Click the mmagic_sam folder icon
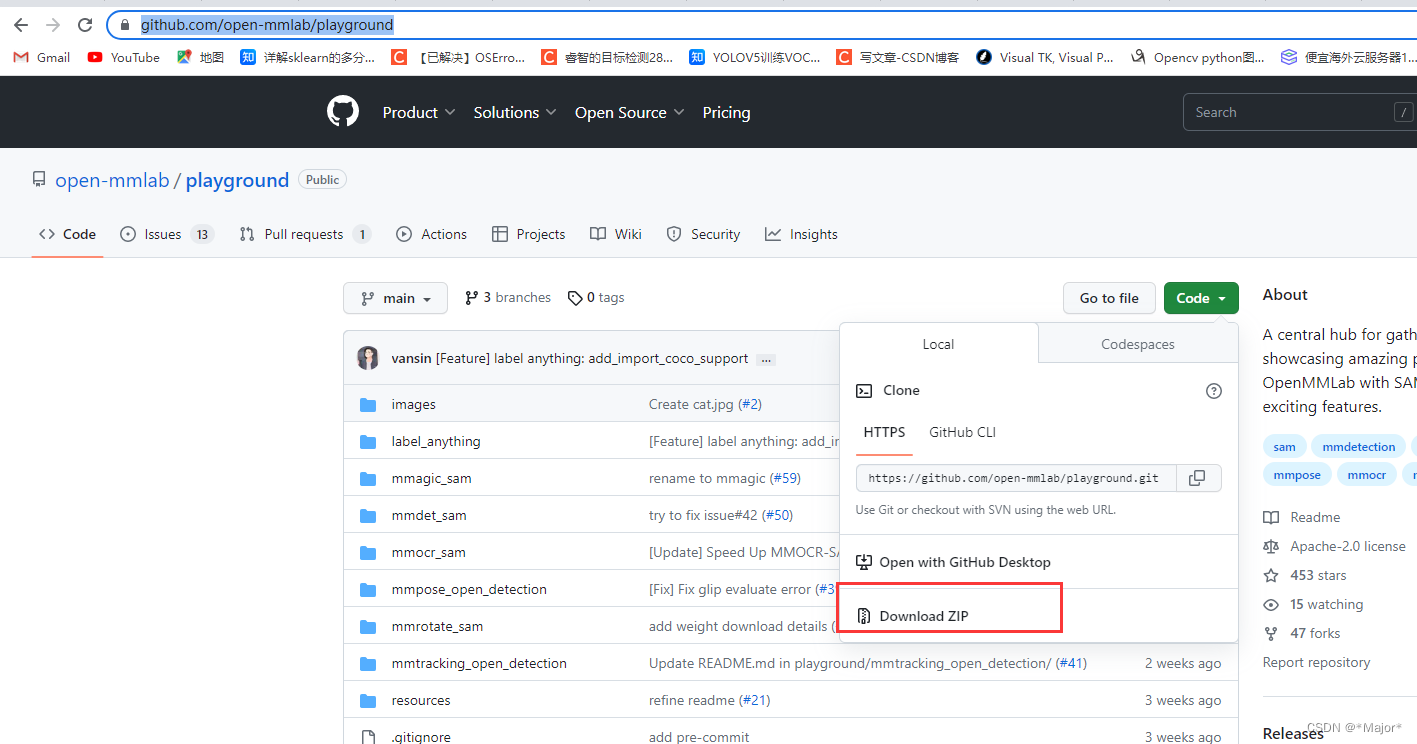Viewport: 1417px width, 744px height. 368,479
